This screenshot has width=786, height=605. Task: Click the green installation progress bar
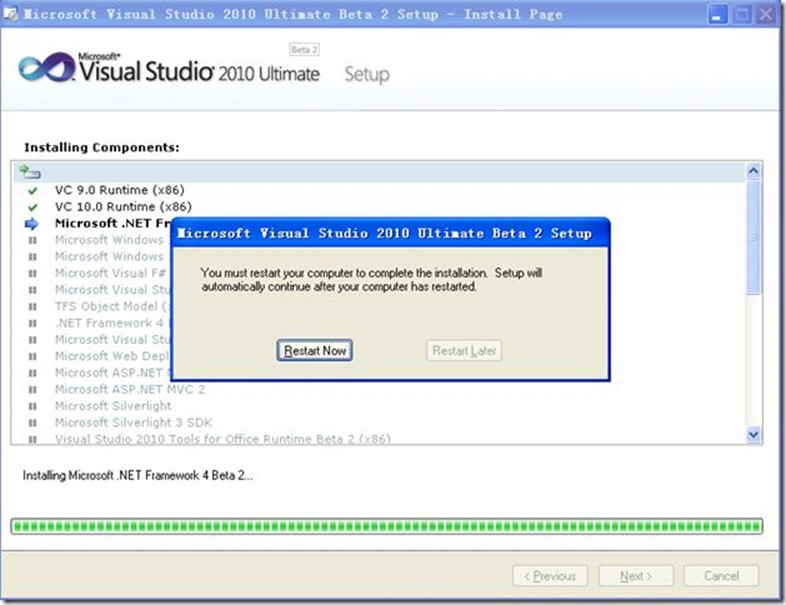pyautogui.click(x=386, y=526)
